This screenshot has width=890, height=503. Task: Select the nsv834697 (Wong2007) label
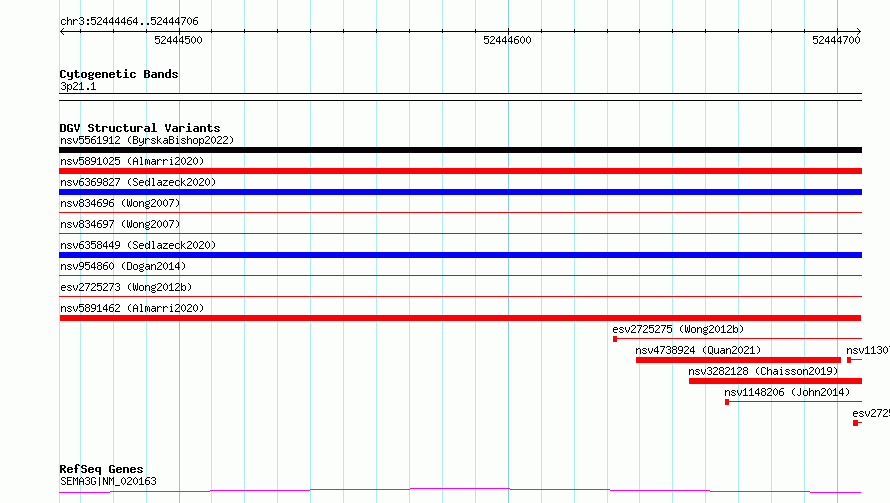coord(120,224)
